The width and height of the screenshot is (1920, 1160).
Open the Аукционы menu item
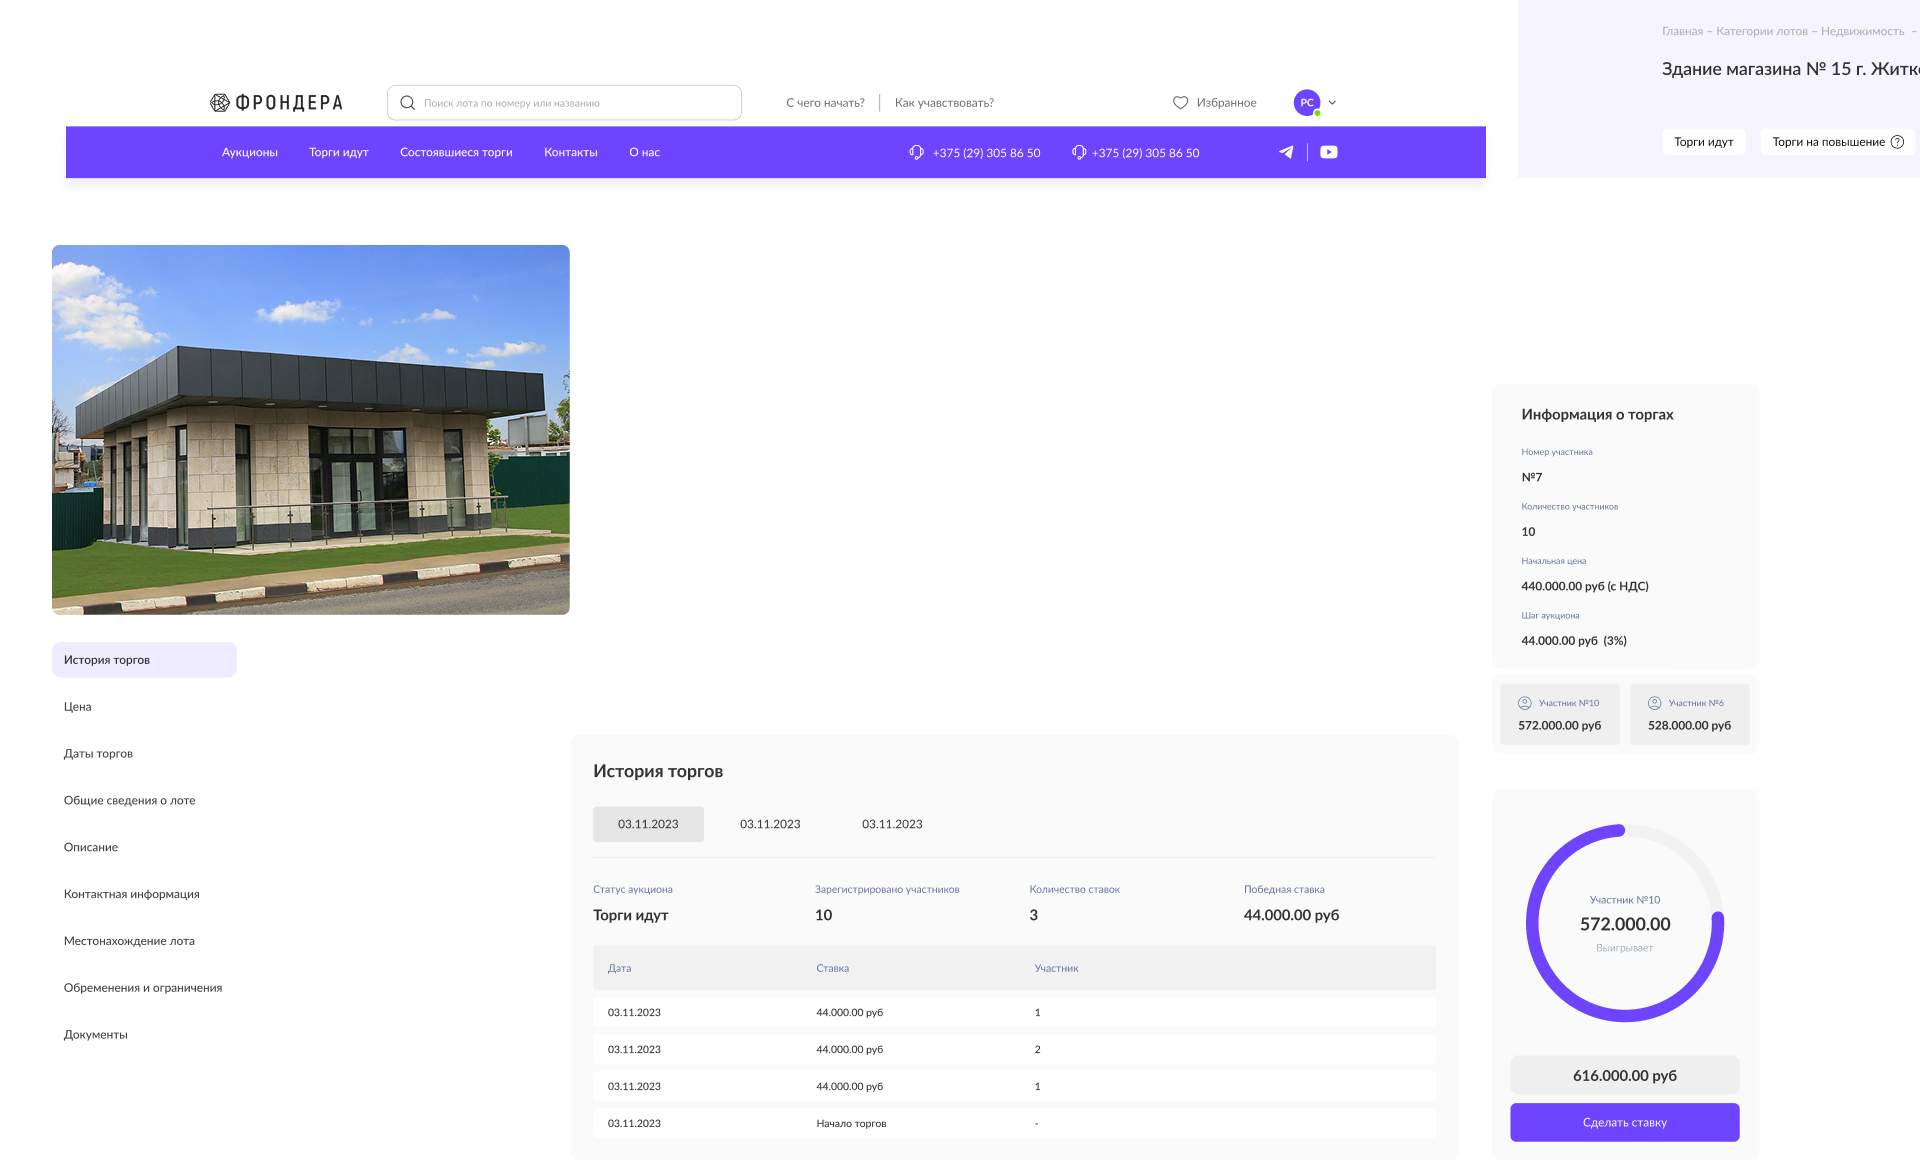click(x=249, y=152)
